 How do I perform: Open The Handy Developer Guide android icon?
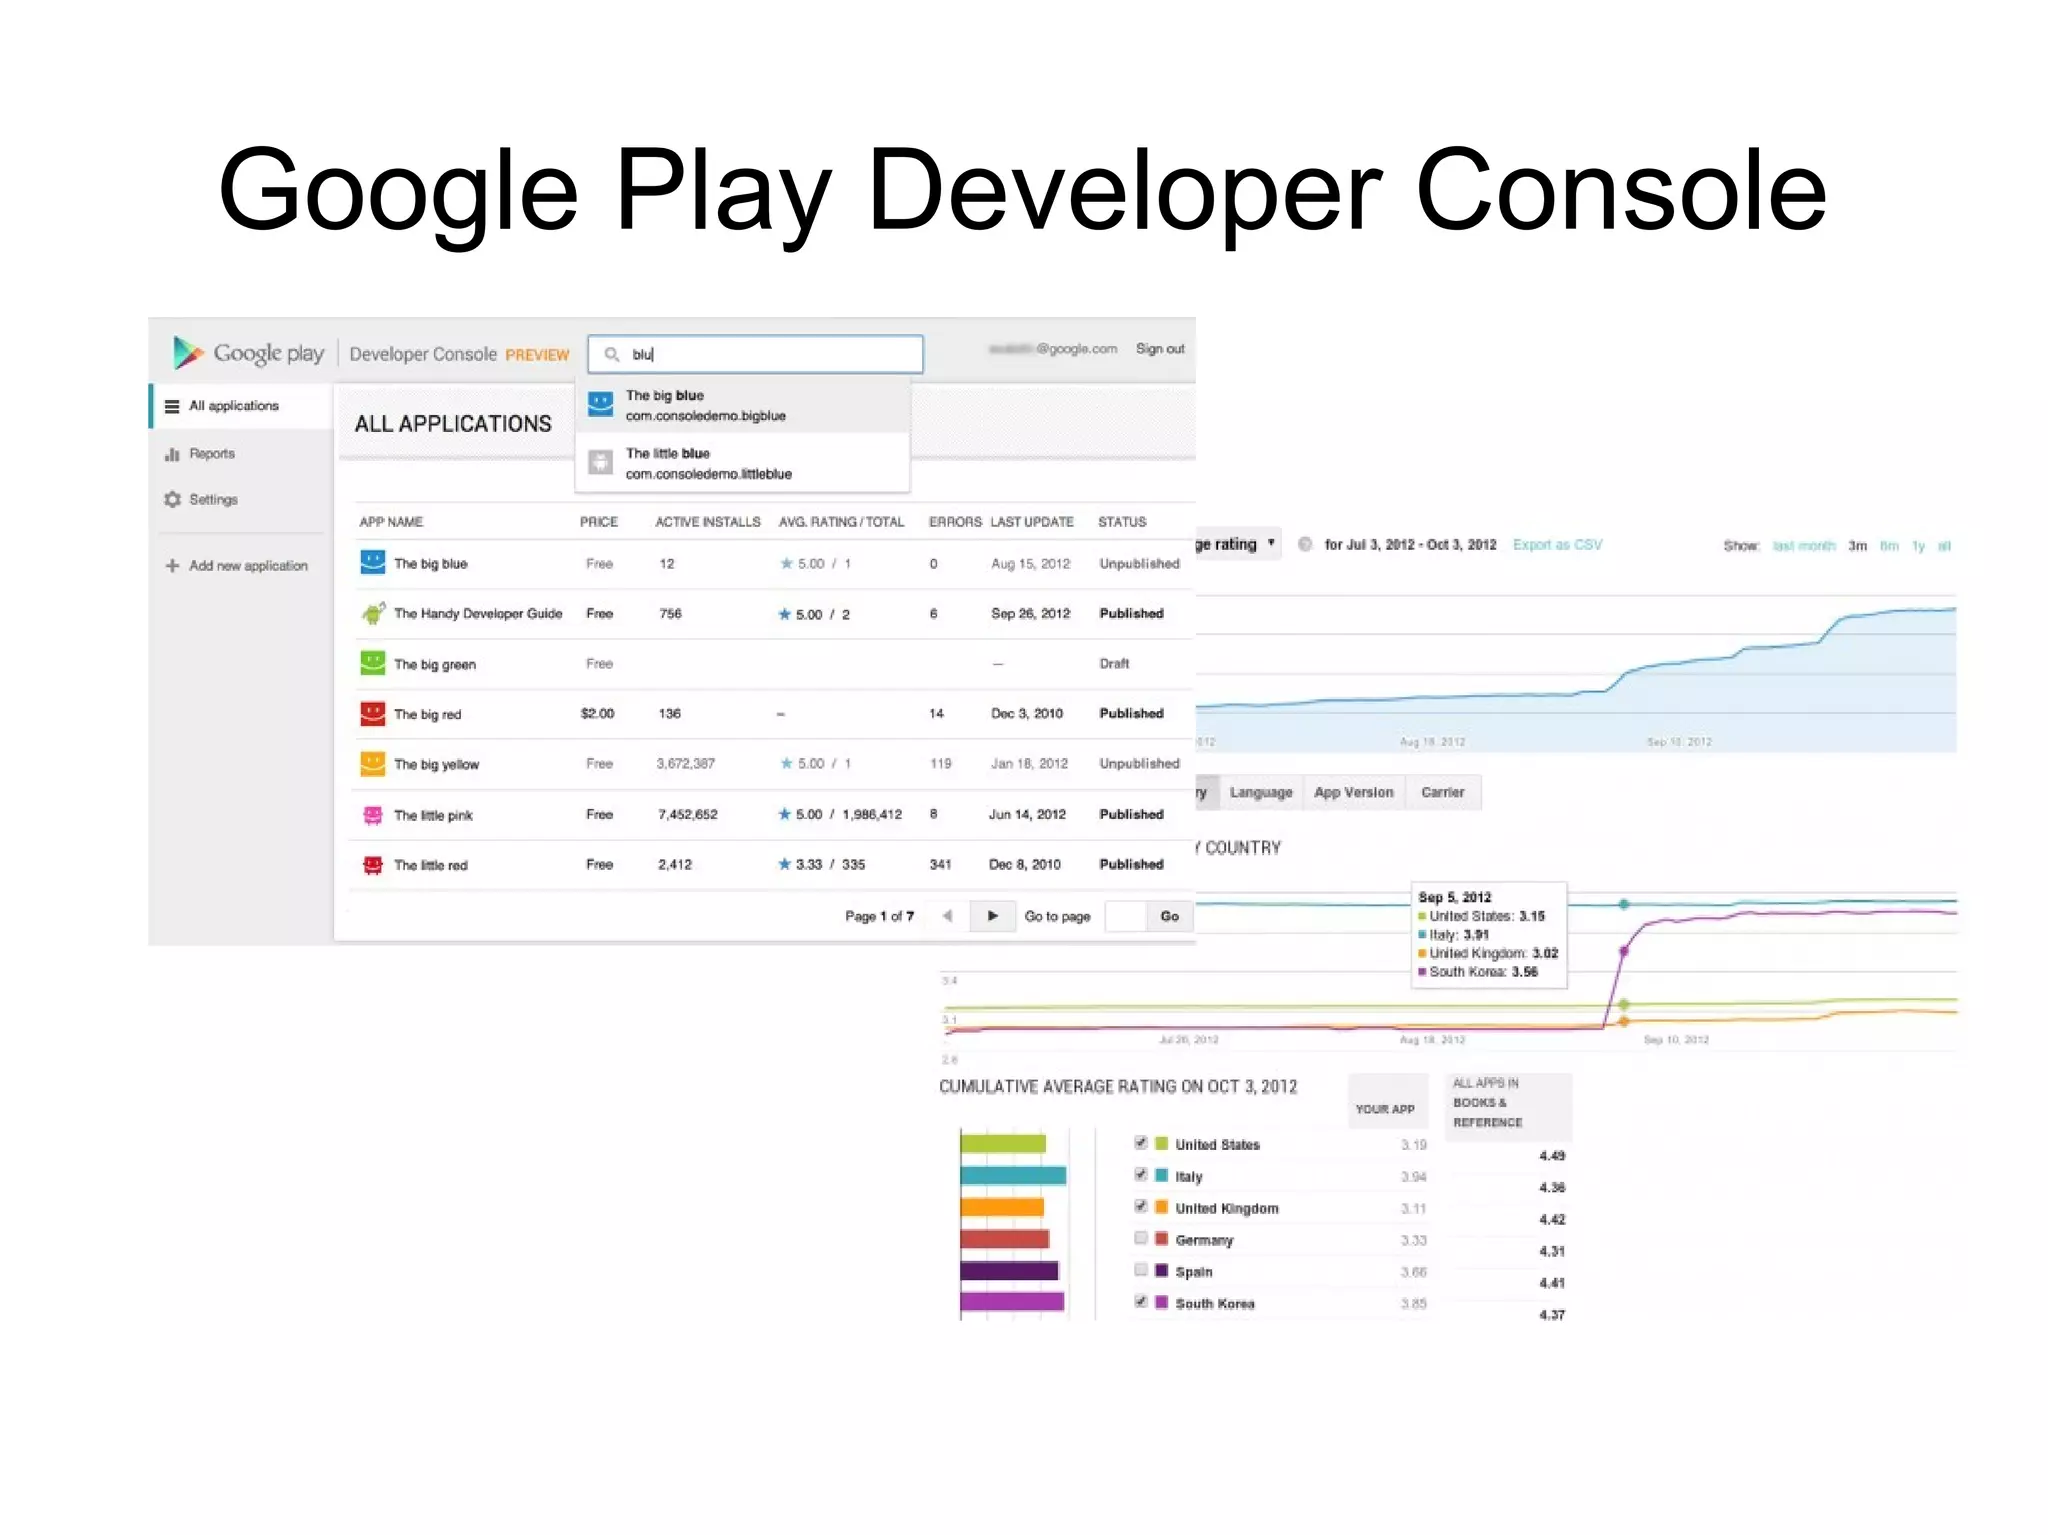pyautogui.click(x=373, y=613)
